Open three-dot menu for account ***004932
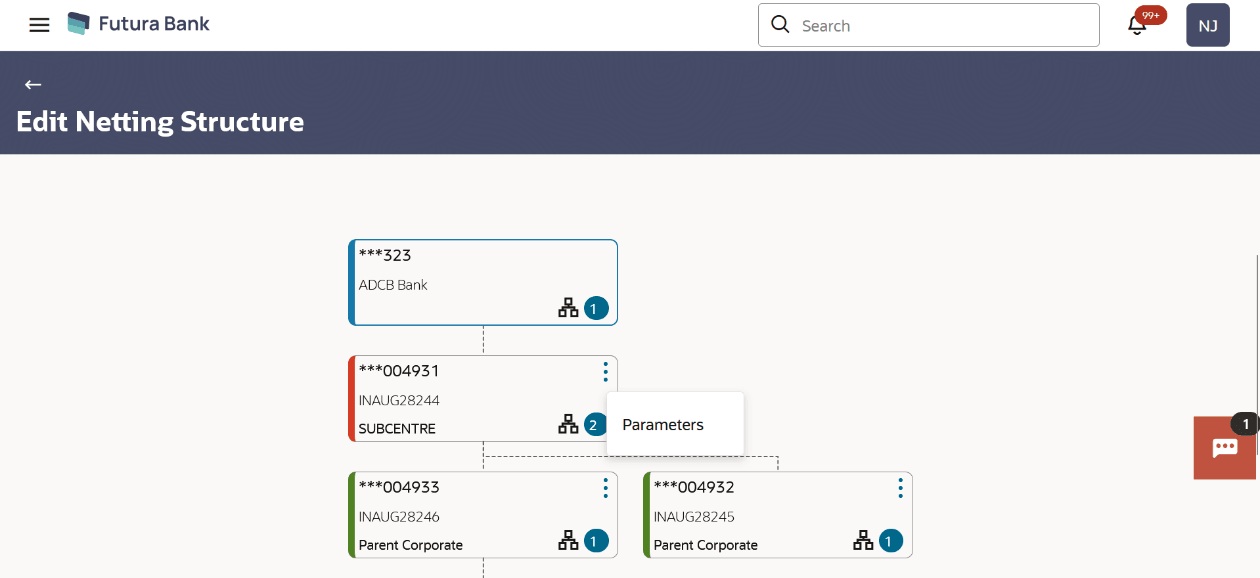Viewport: 1260px width, 578px height. pyautogui.click(x=900, y=488)
